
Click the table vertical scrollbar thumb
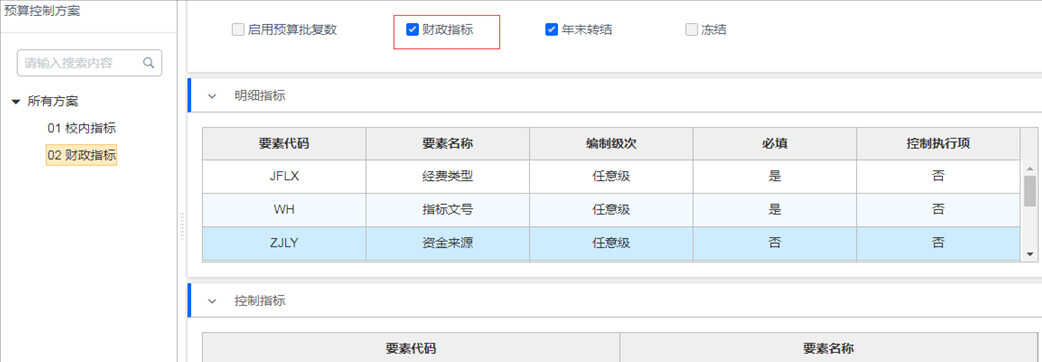click(1030, 191)
